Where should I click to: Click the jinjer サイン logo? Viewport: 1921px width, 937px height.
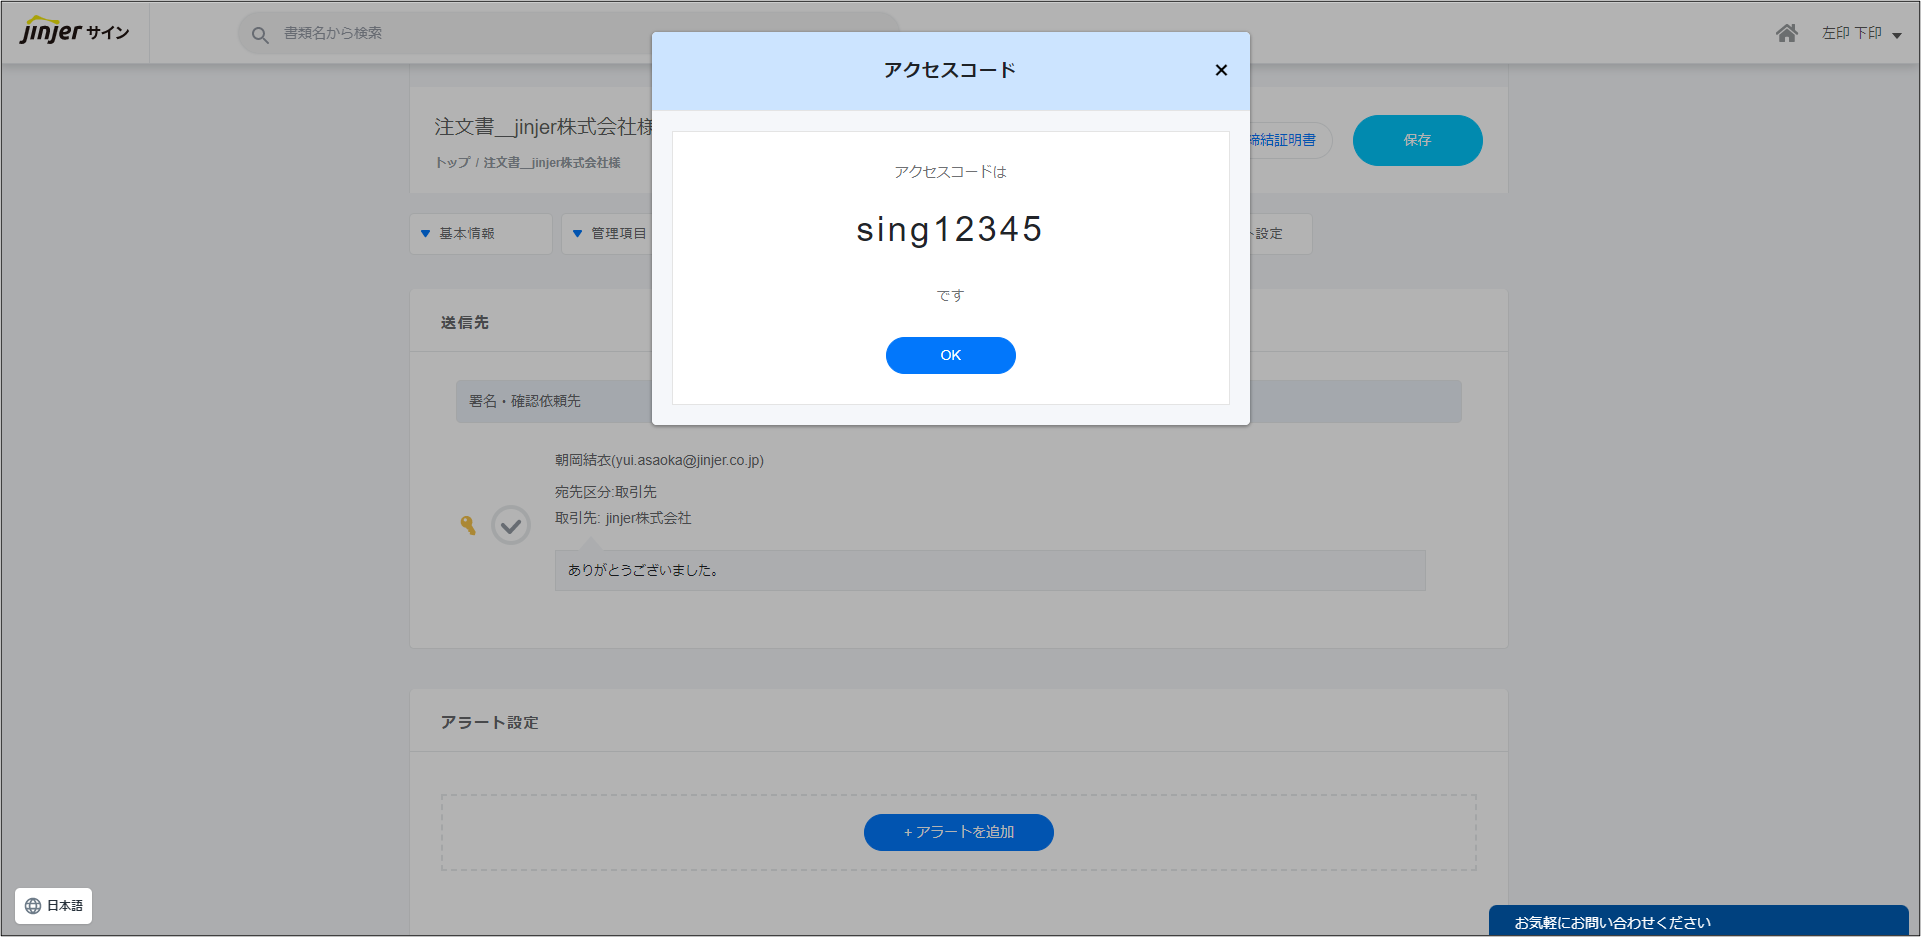coord(75,32)
